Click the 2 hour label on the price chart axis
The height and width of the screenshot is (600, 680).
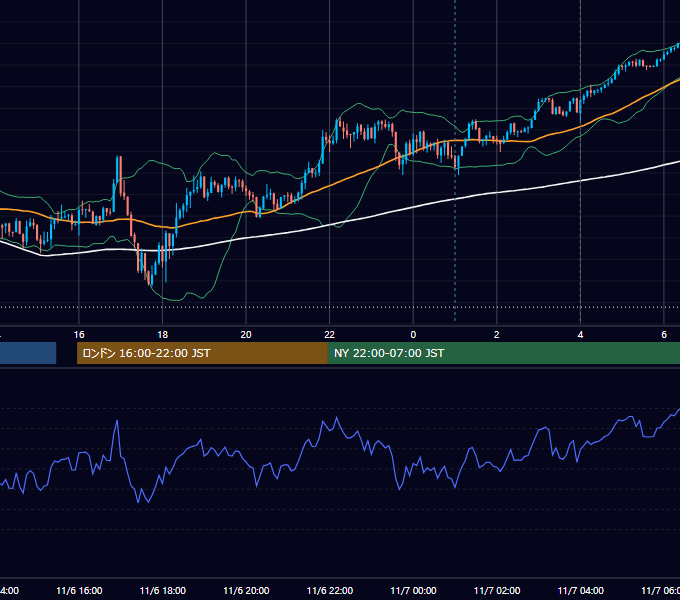497,335
